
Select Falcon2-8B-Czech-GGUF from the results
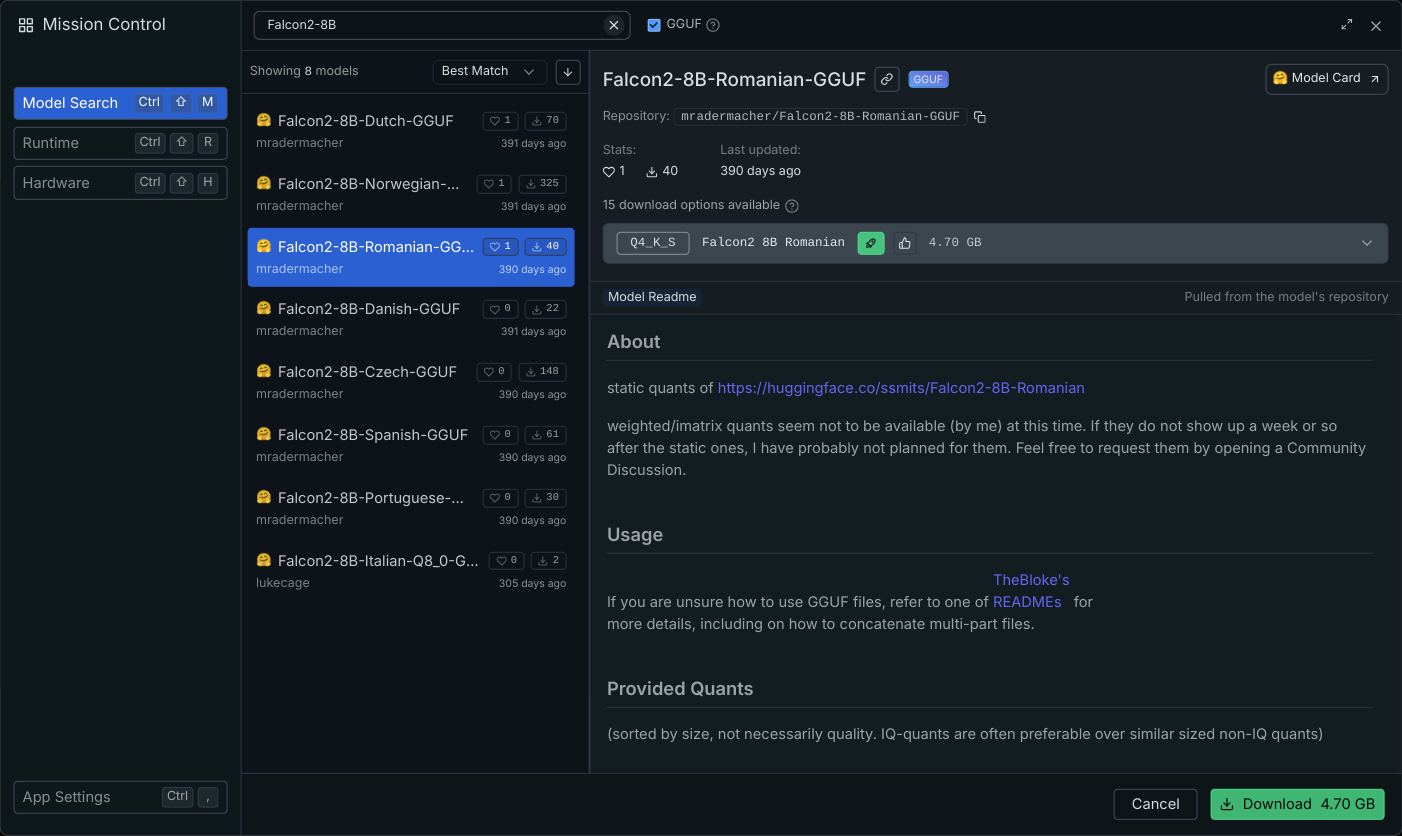click(x=410, y=381)
